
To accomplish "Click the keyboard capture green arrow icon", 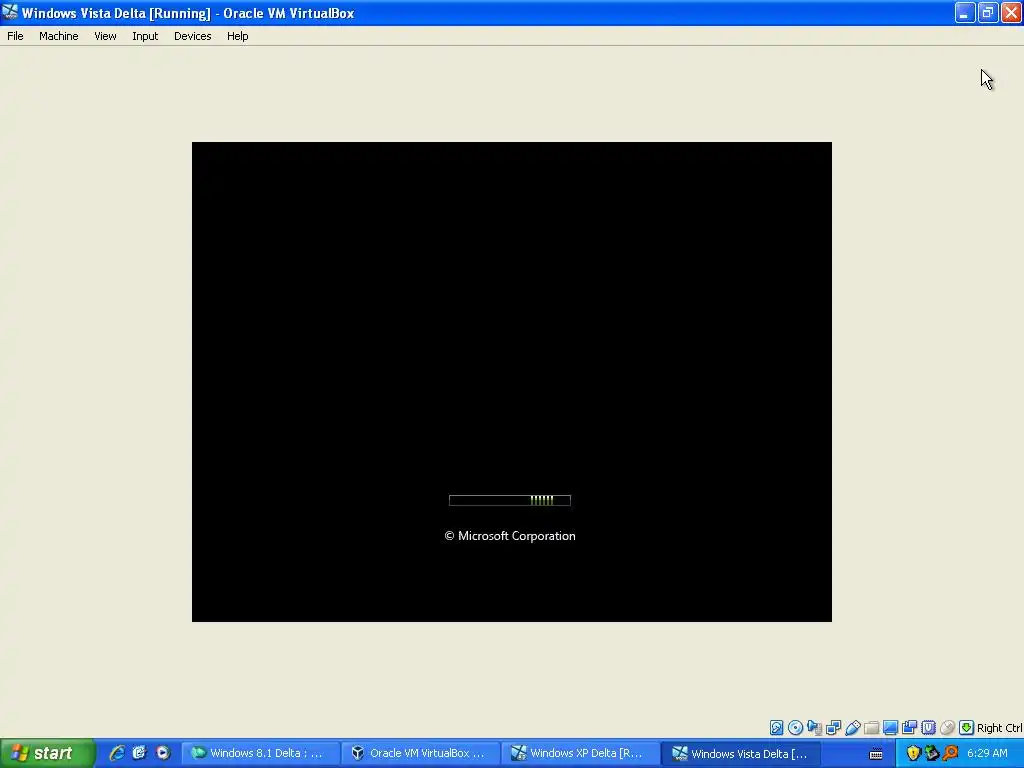I will [967, 728].
